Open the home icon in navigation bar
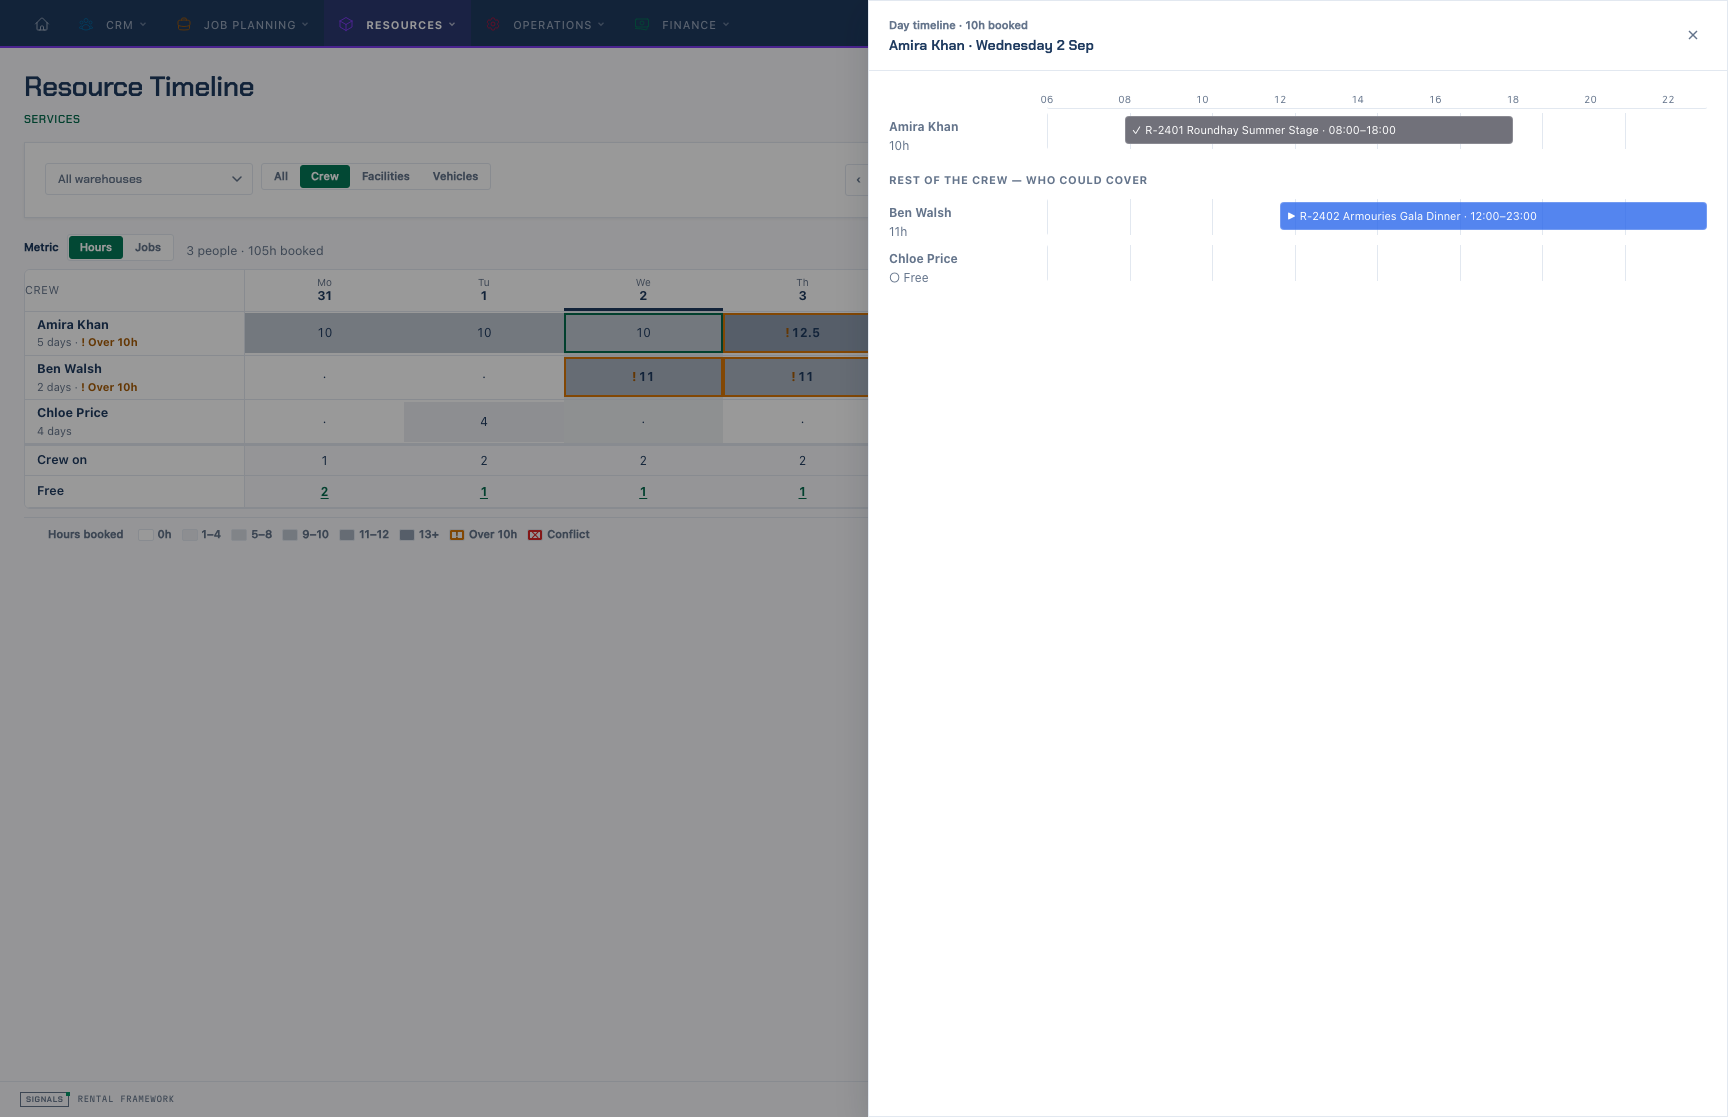The height and width of the screenshot is (1117, 1728). pos(42,24)
